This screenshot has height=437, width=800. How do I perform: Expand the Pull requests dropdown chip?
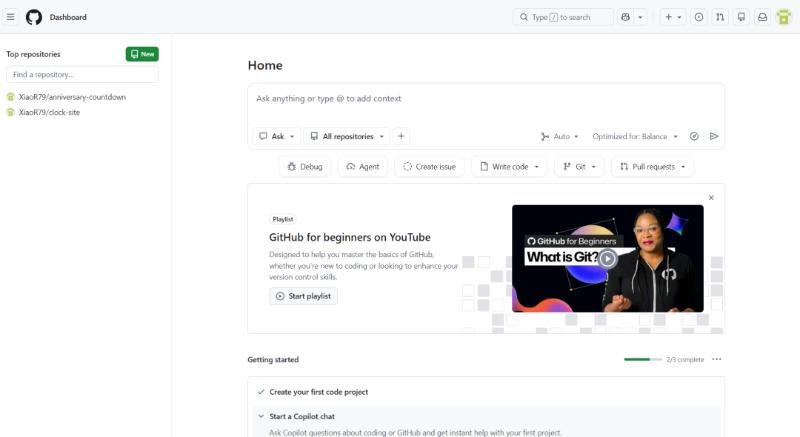click(x=652, y=167)
